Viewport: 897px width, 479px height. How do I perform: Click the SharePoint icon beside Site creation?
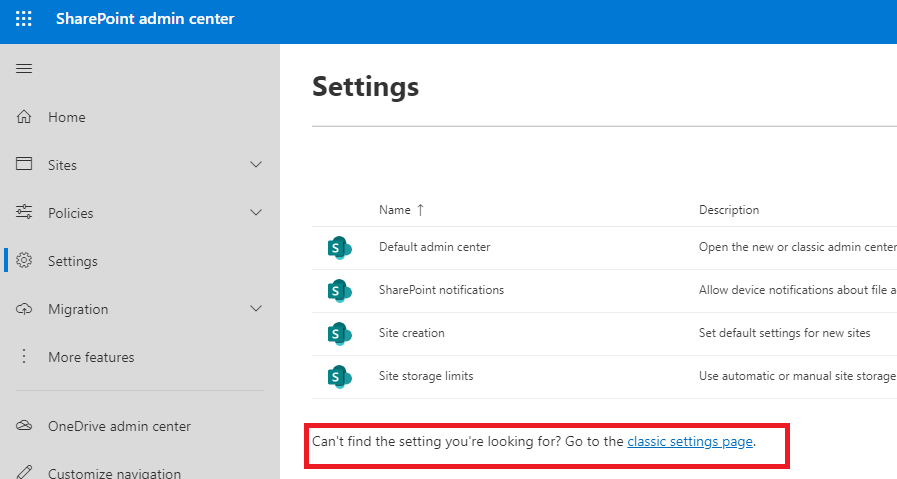click(x=339, y=333)
